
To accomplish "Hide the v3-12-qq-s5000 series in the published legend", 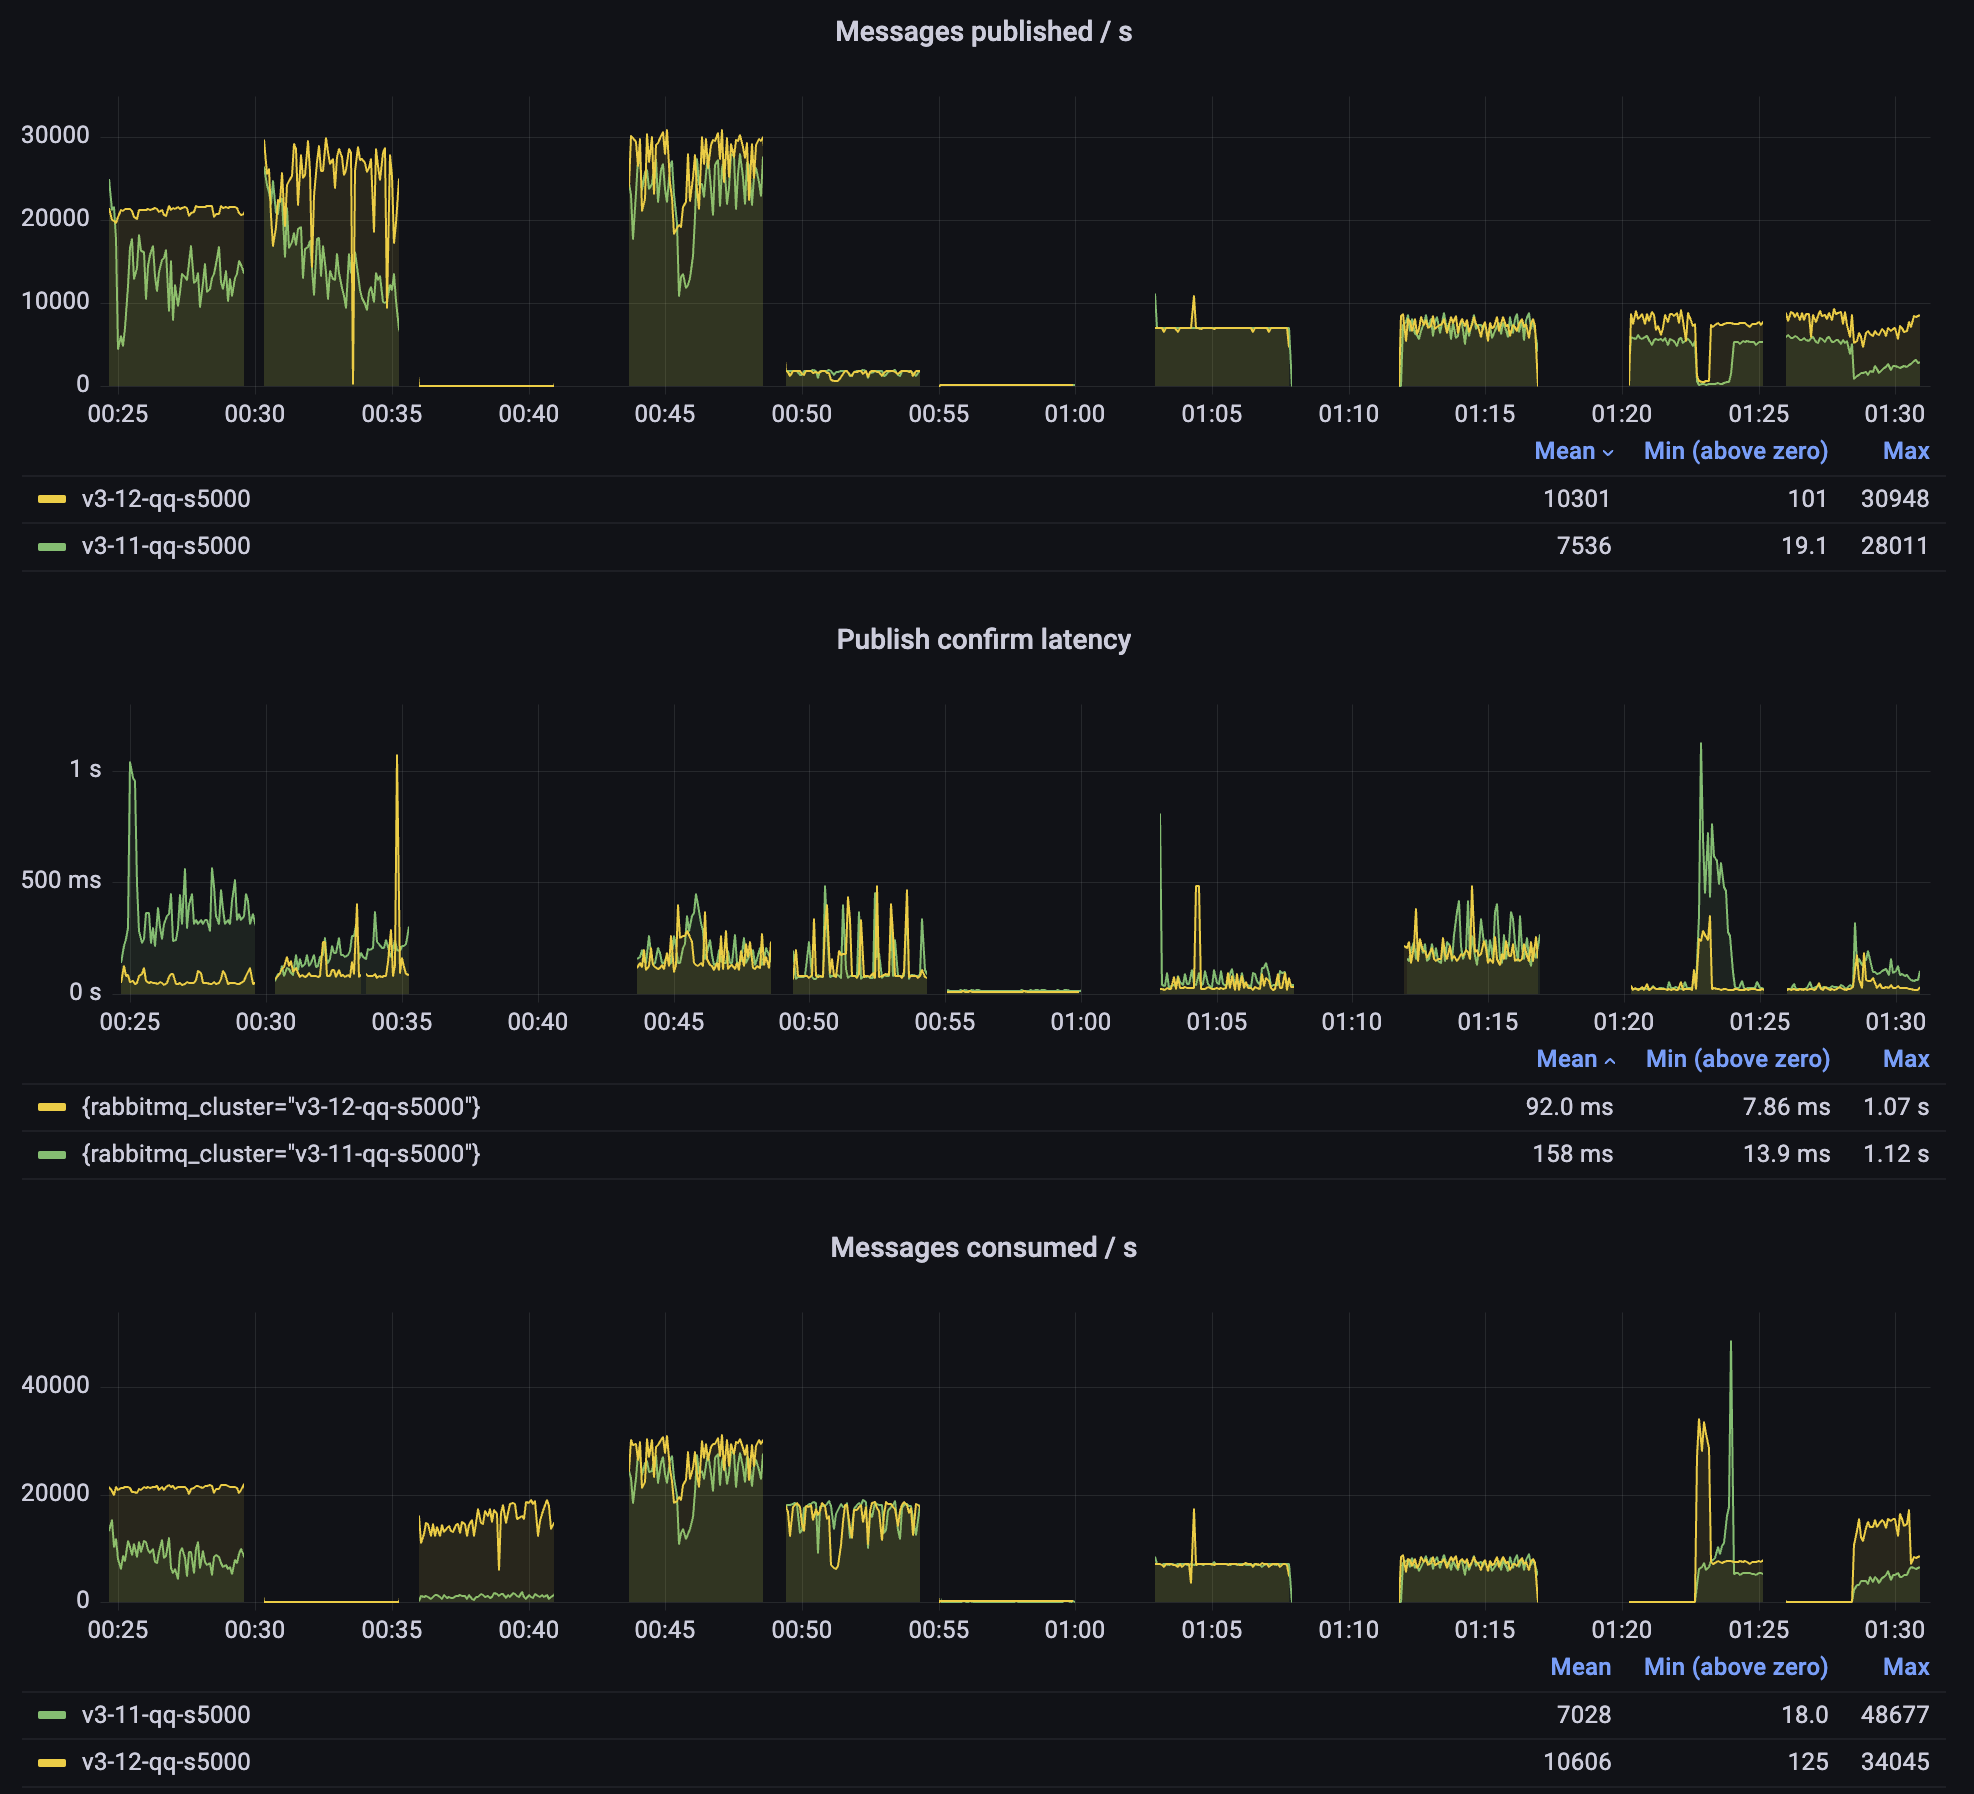I will pyautogui.click(x=166, y=498).
